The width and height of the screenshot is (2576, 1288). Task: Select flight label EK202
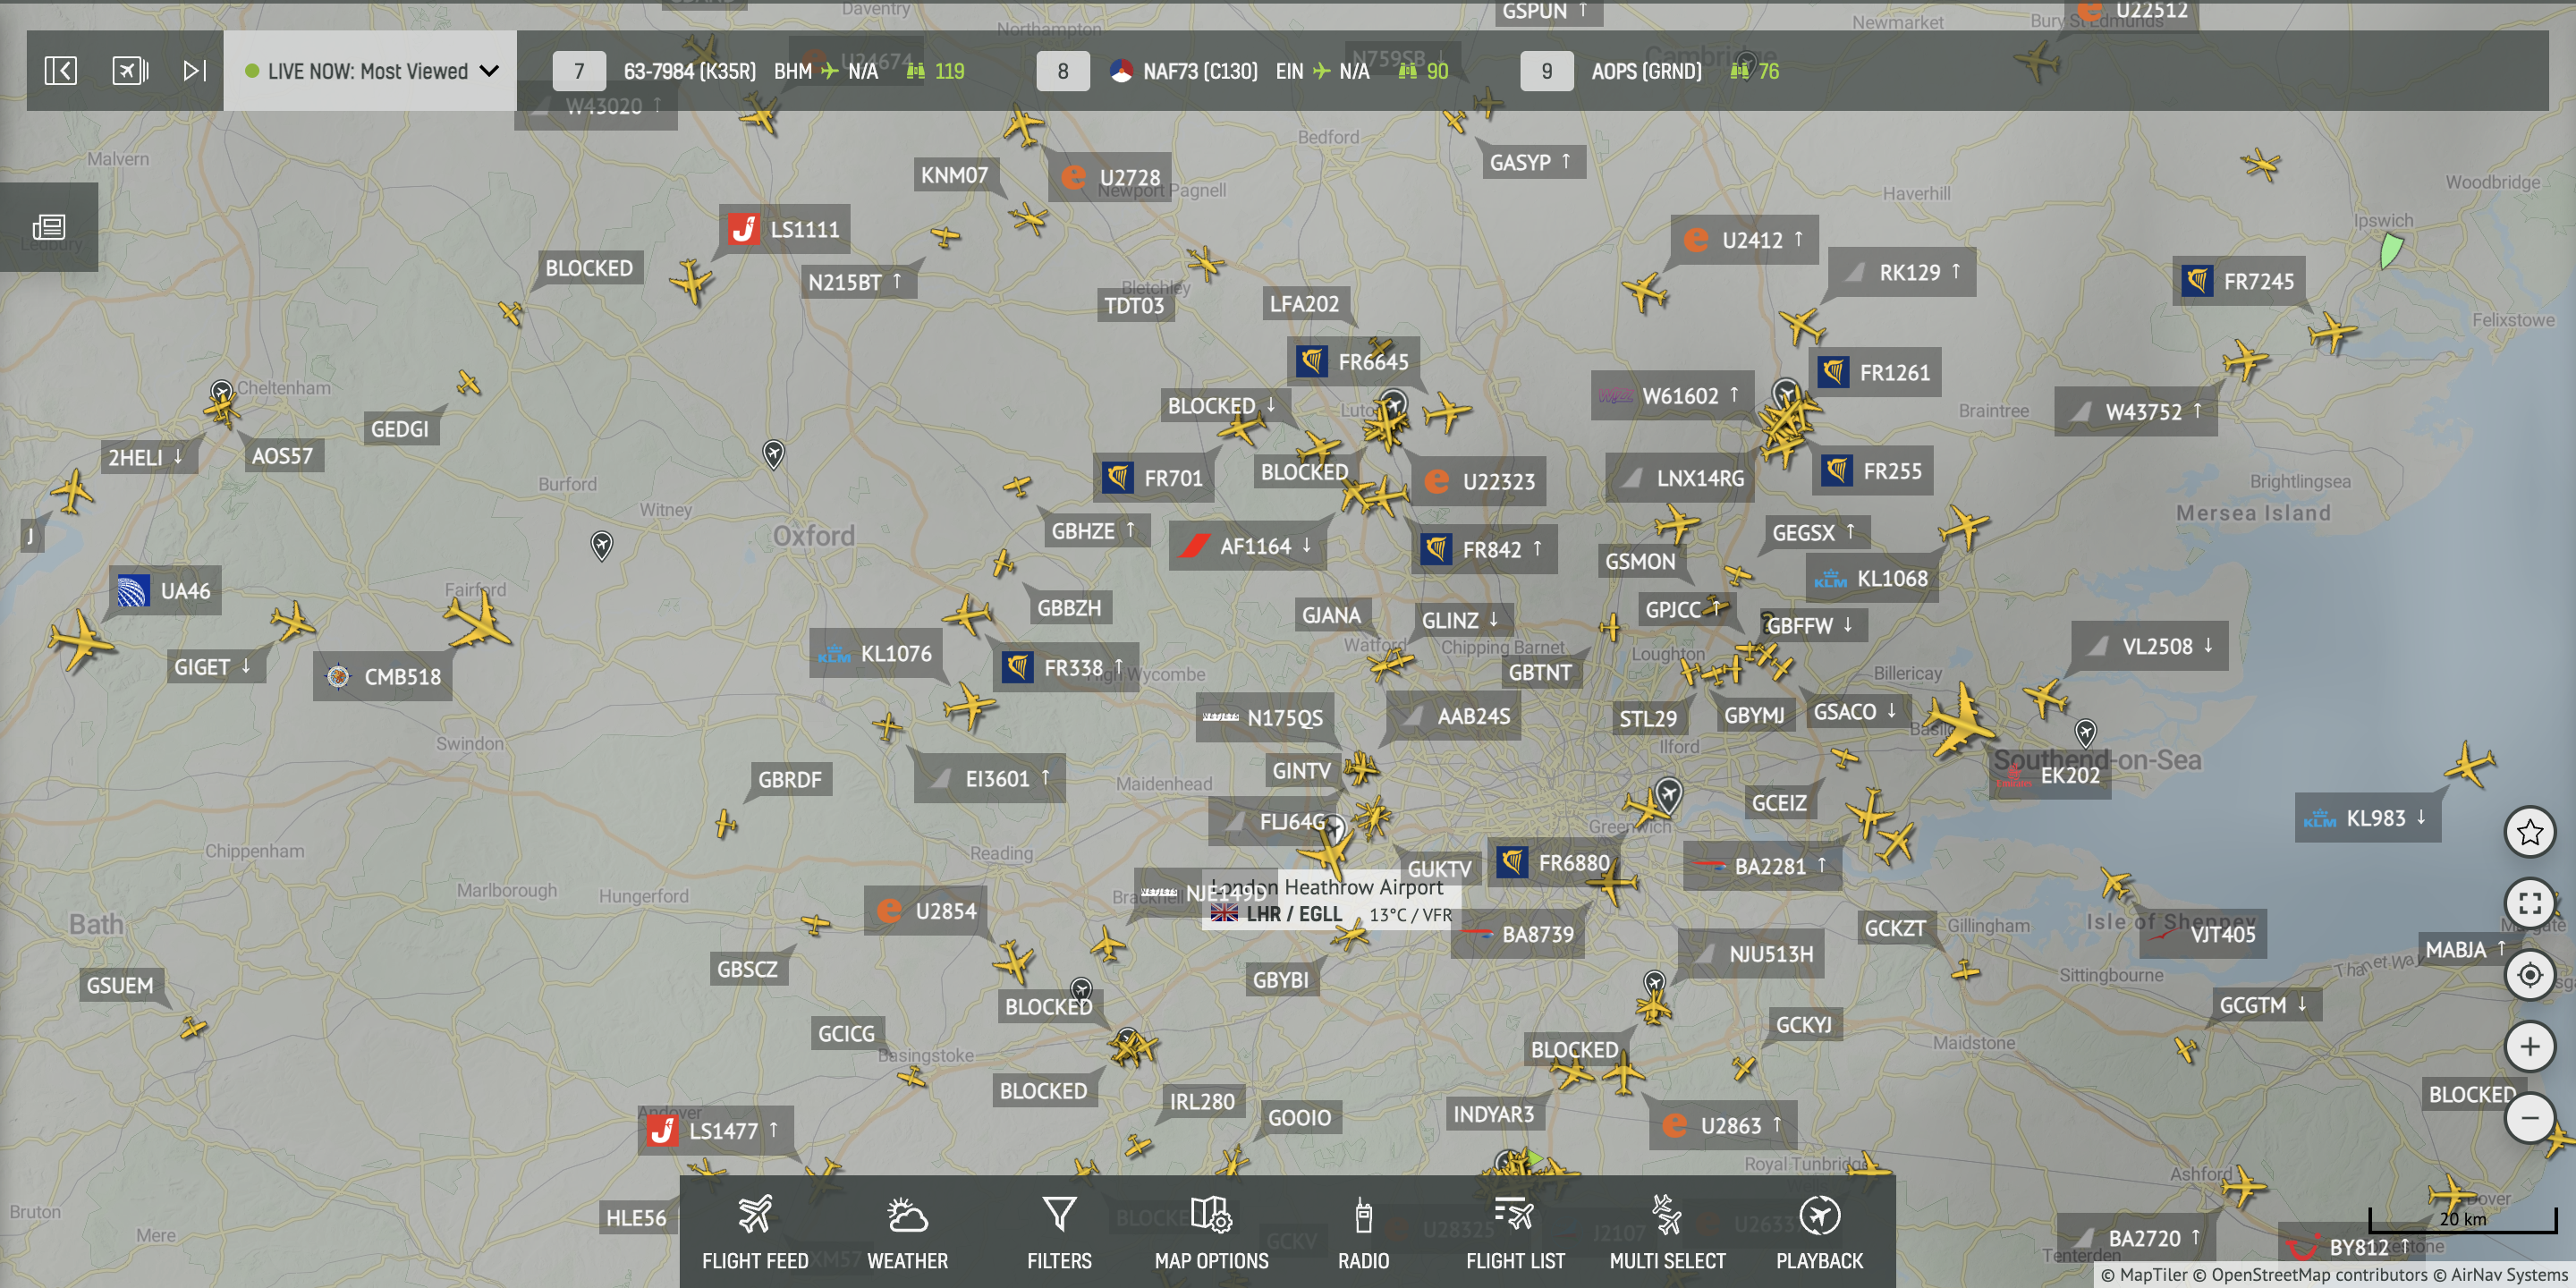click(x=2051, y=776)
